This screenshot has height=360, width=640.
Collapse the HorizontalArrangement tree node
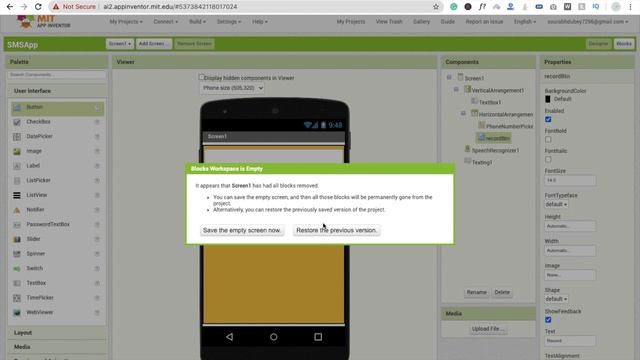[x=463, y=113]
